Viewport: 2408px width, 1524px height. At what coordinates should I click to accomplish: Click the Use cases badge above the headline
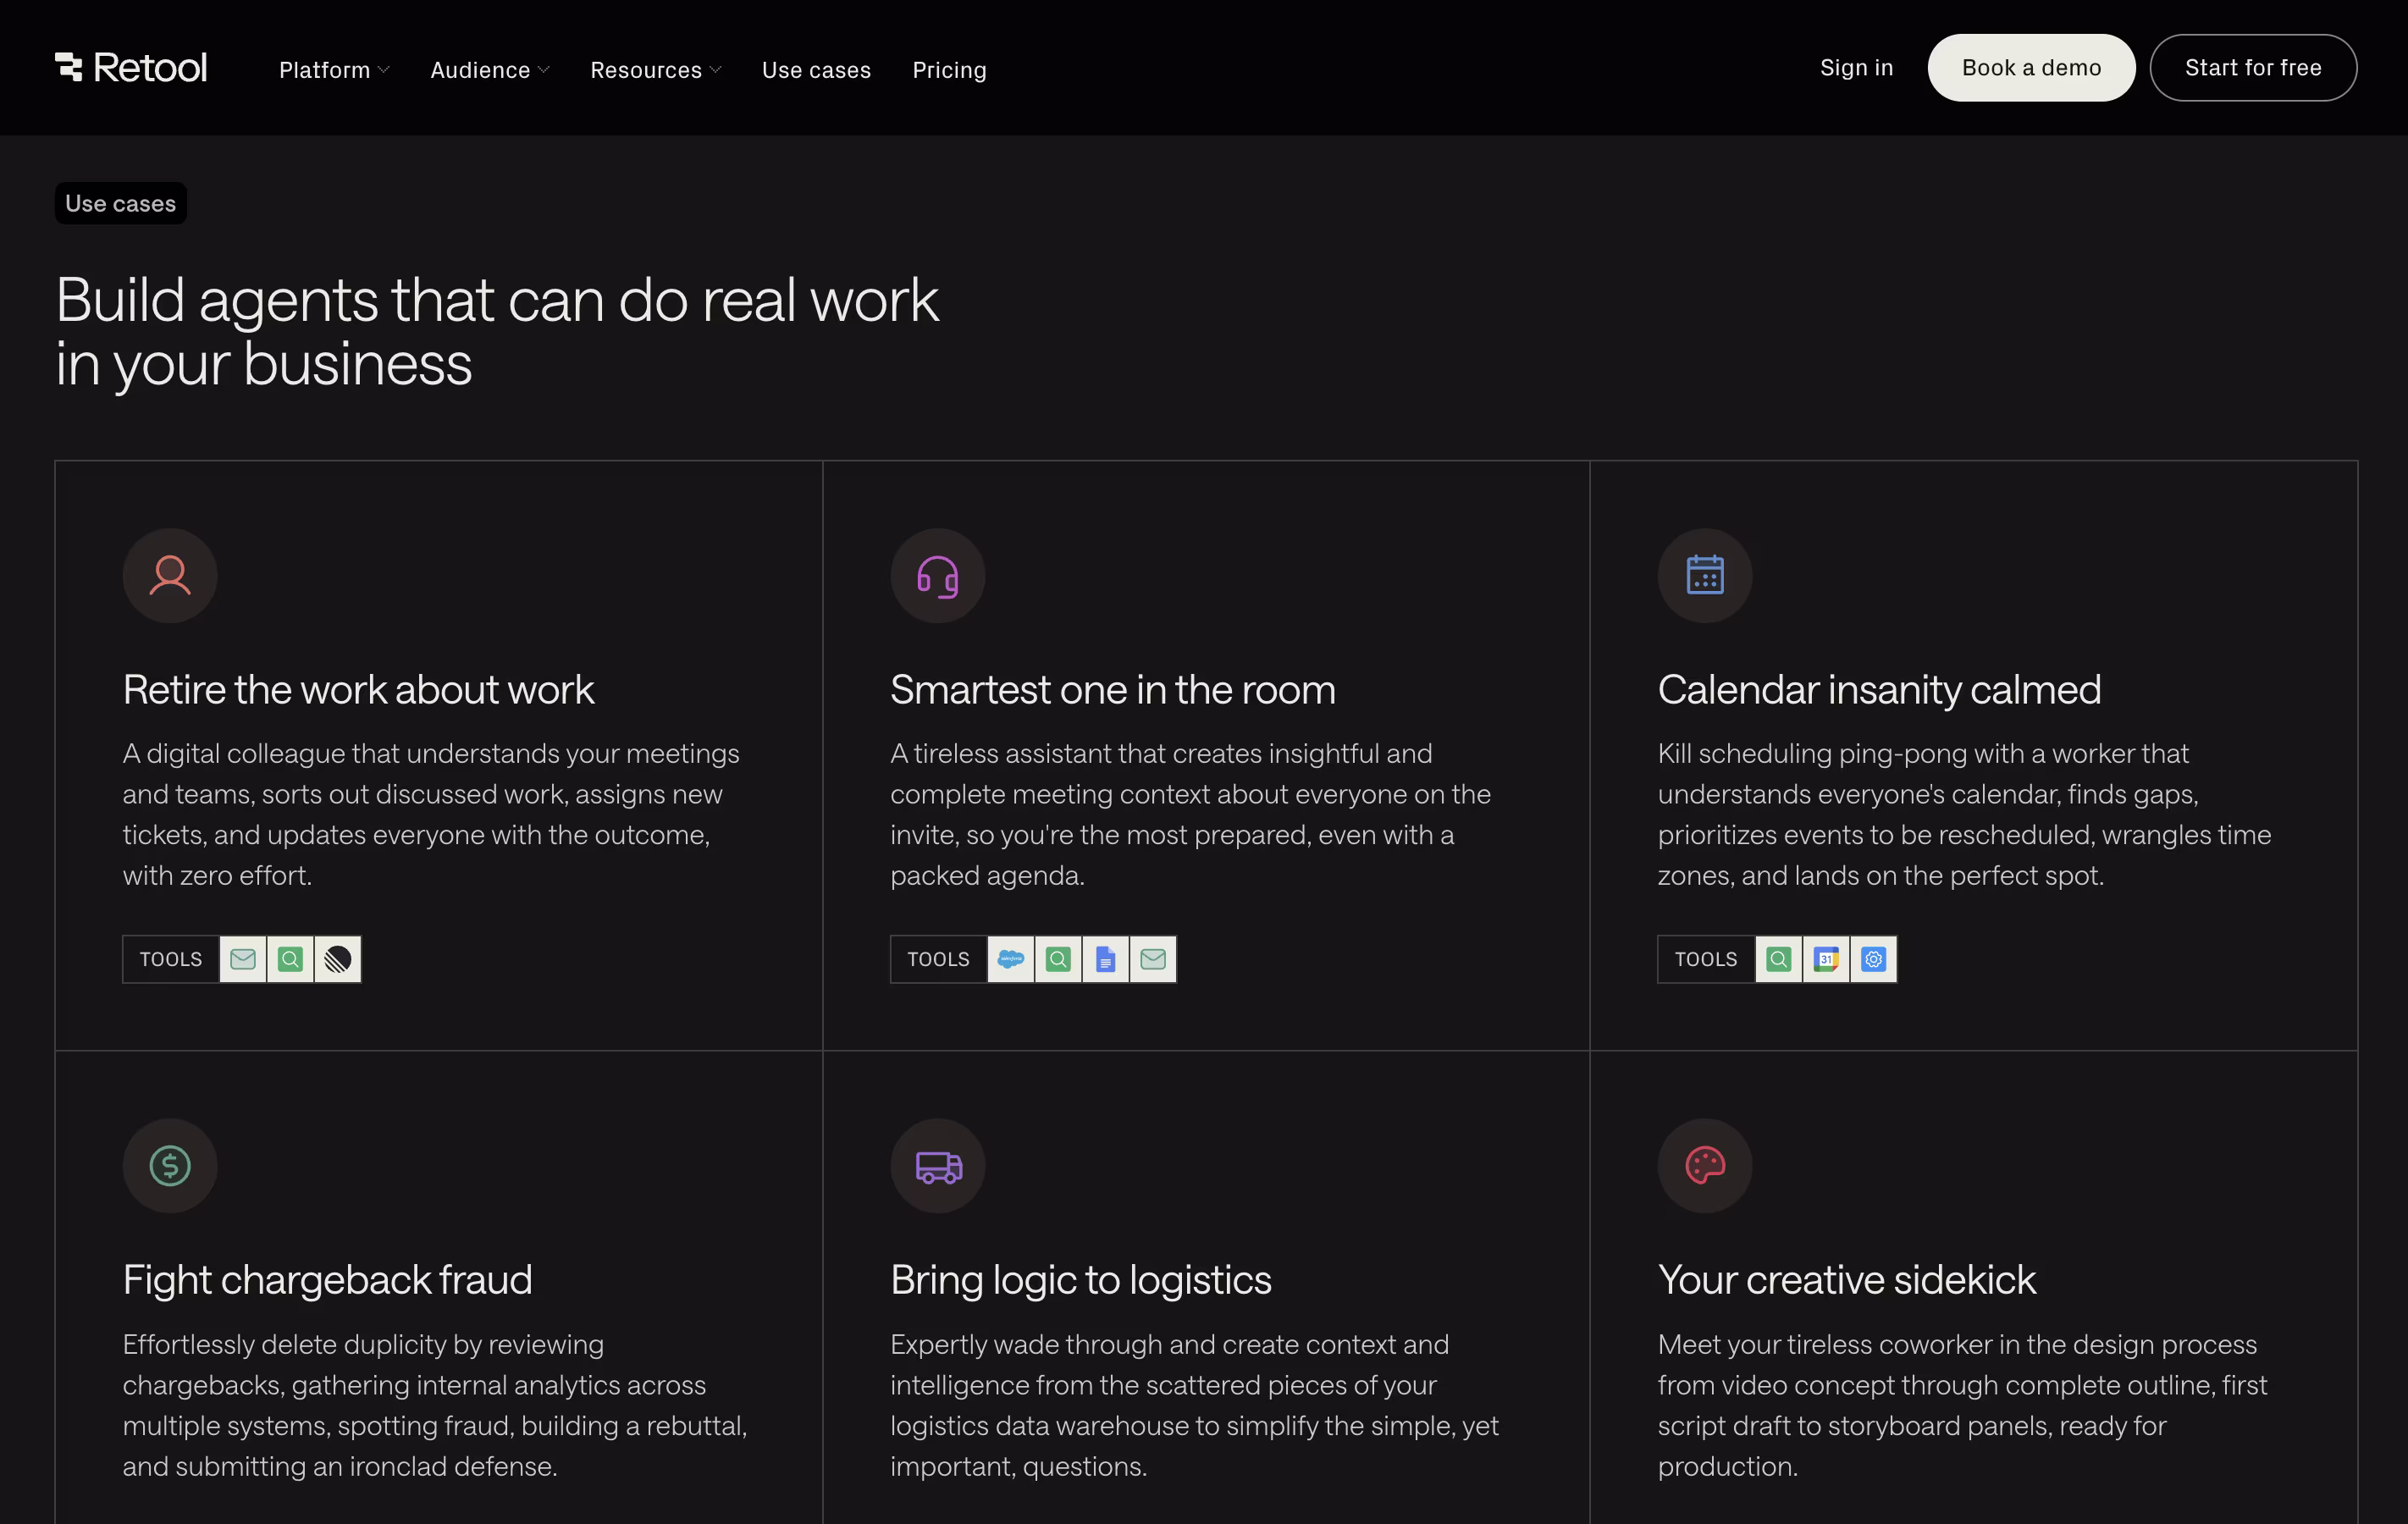pos(121,204)
